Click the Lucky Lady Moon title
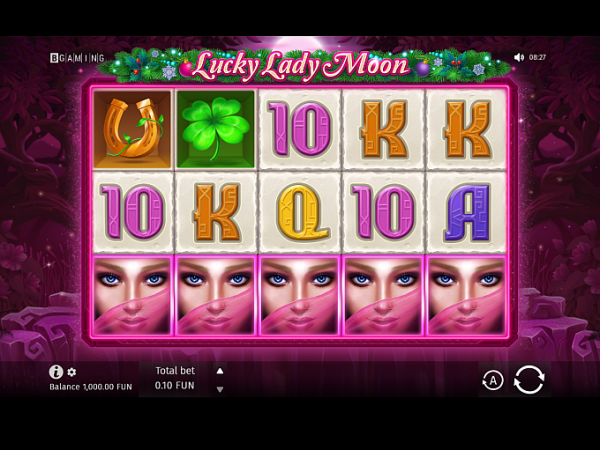Screen dimensions: 600x450 tap(300, 66)
